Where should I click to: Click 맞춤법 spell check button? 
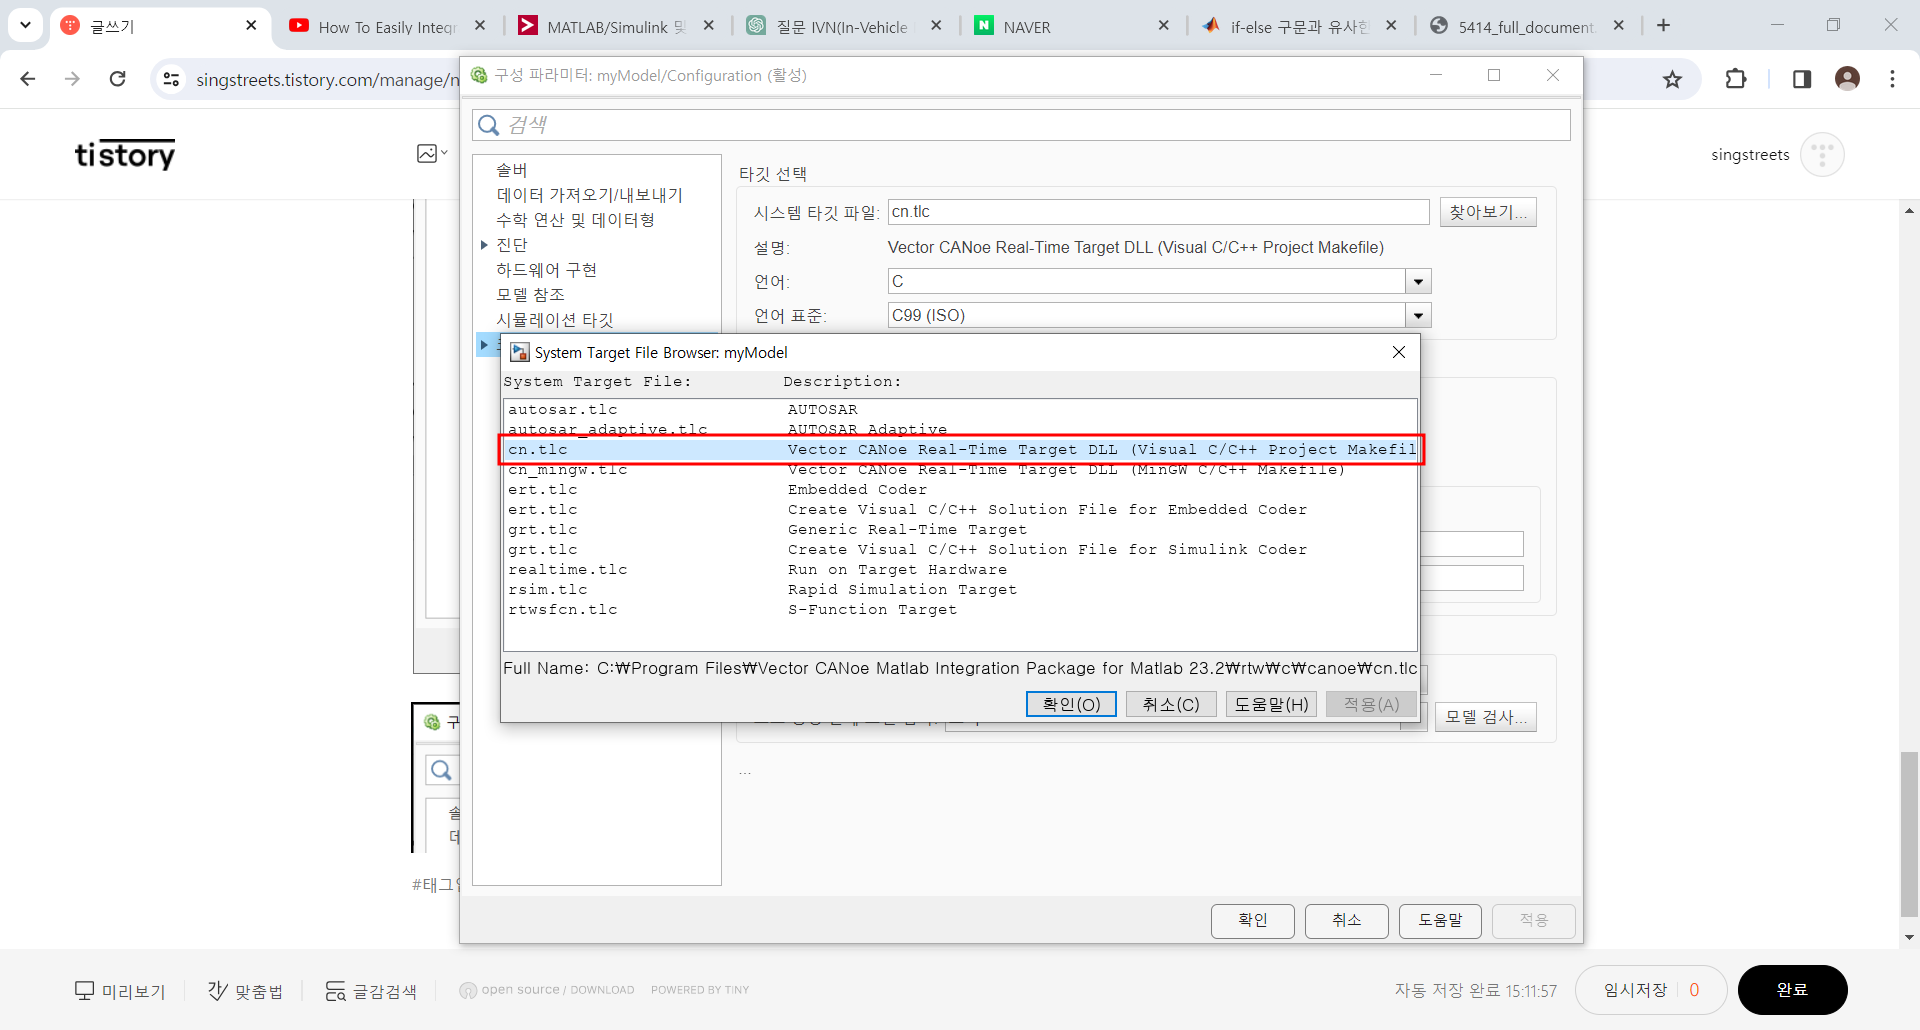[245, 991]
